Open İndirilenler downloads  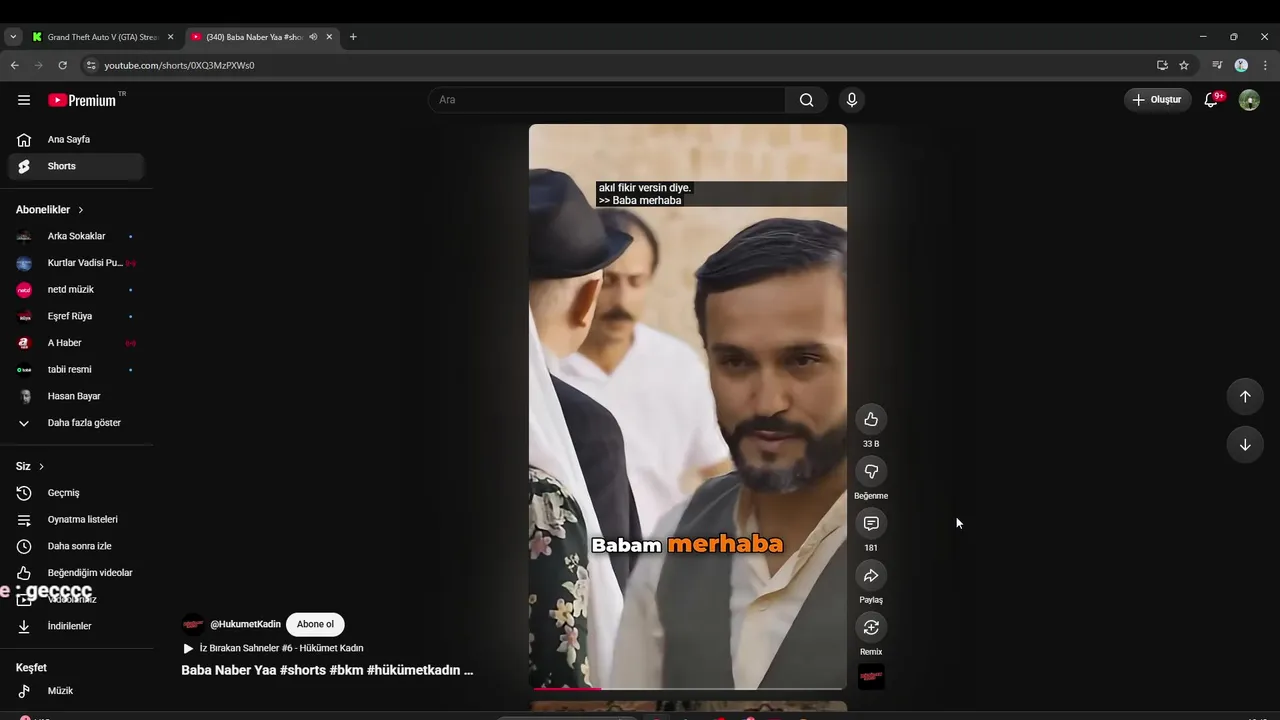76,626
